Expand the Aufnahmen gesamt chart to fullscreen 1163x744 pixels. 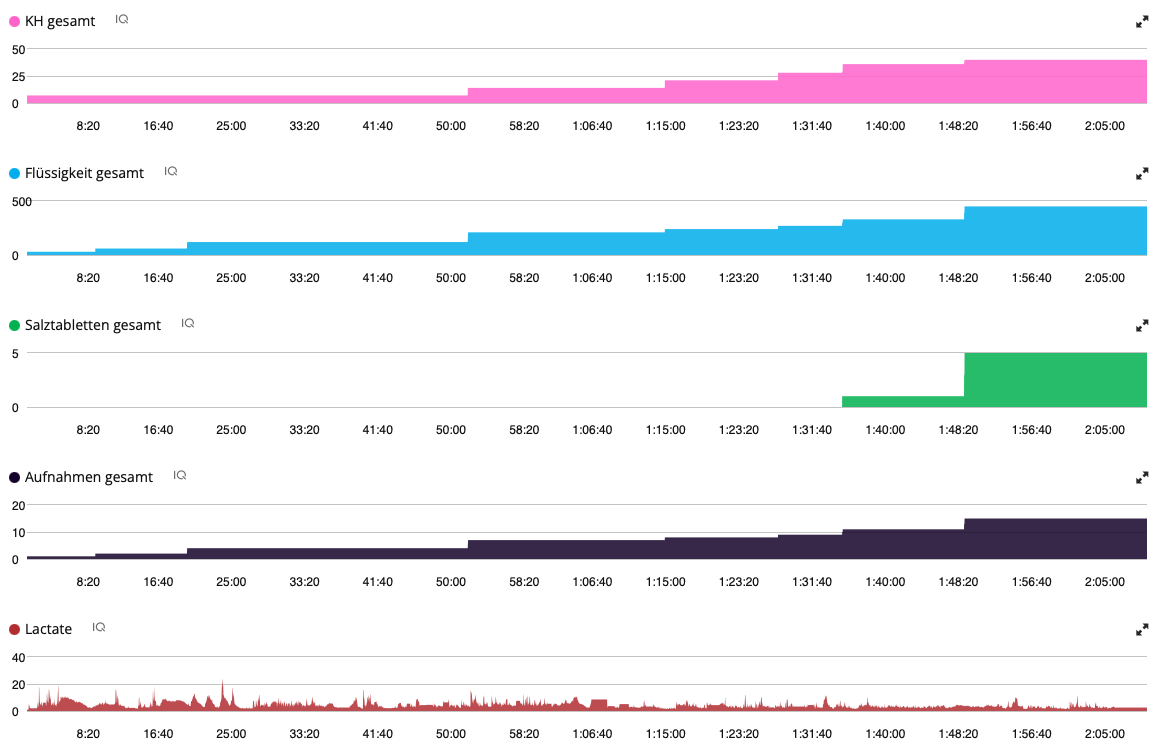click(x=1141, y=478)
